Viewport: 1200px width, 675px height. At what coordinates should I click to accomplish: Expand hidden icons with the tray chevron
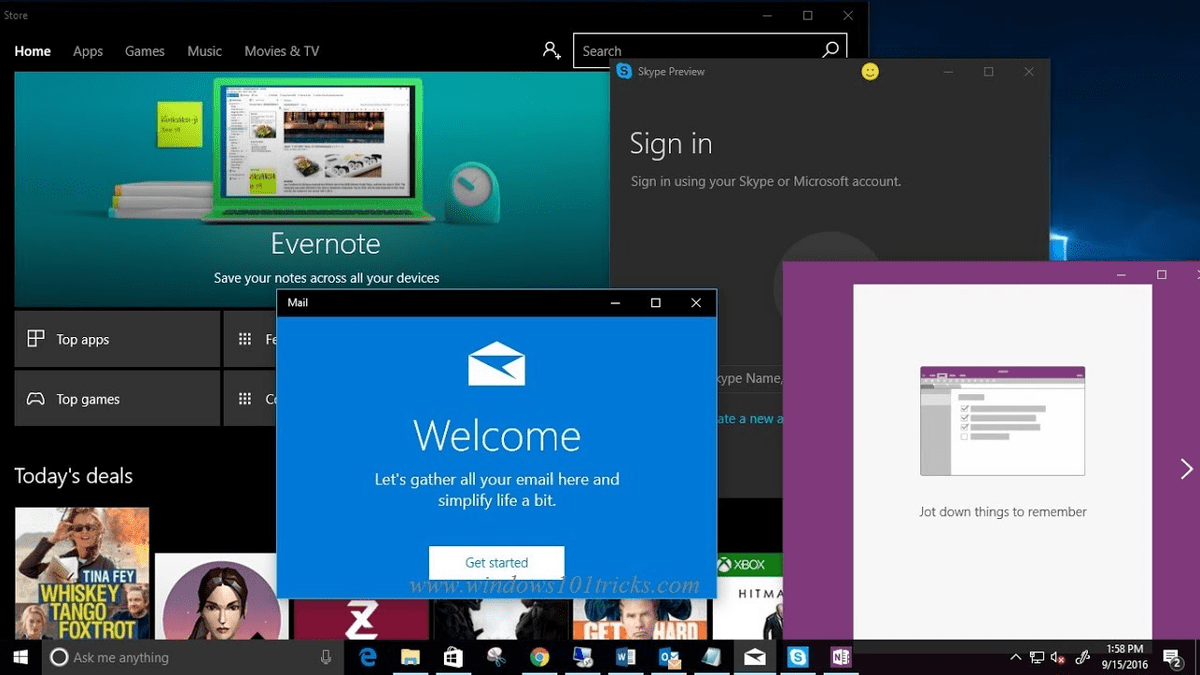[x=1016, y=657]
